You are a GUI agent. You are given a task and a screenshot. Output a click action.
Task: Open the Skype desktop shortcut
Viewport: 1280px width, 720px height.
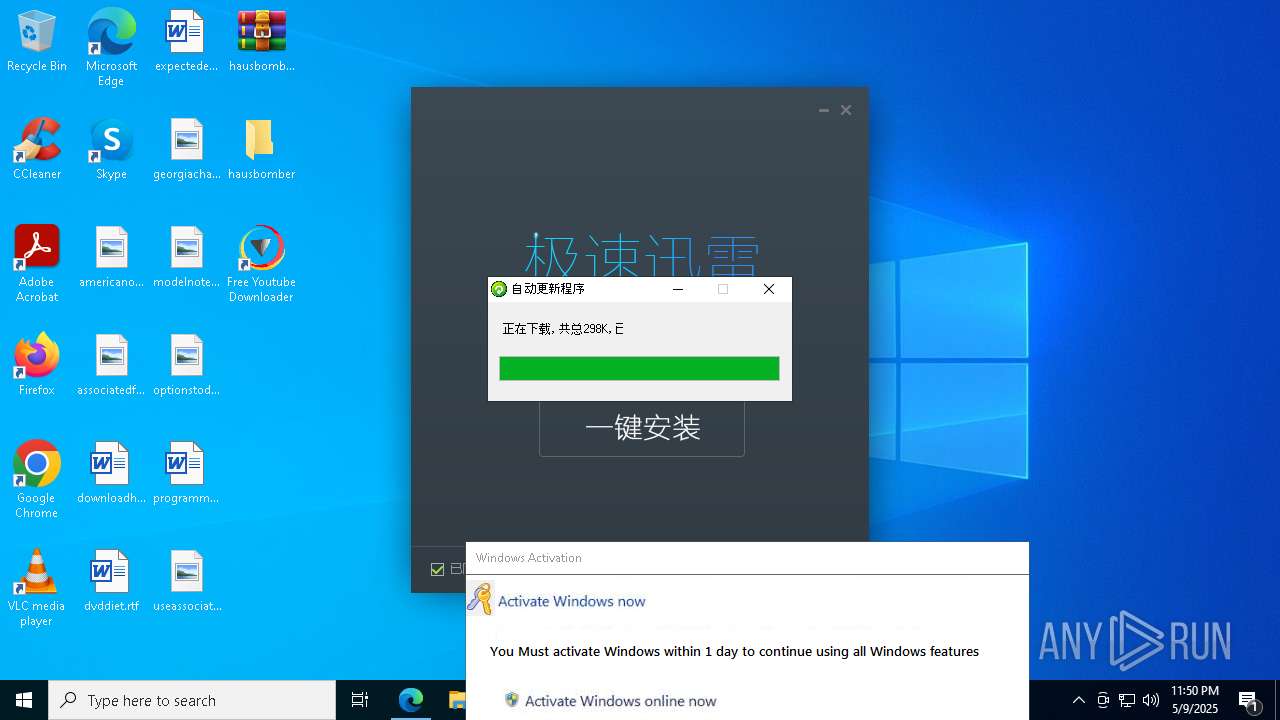[x=111, y=150]
